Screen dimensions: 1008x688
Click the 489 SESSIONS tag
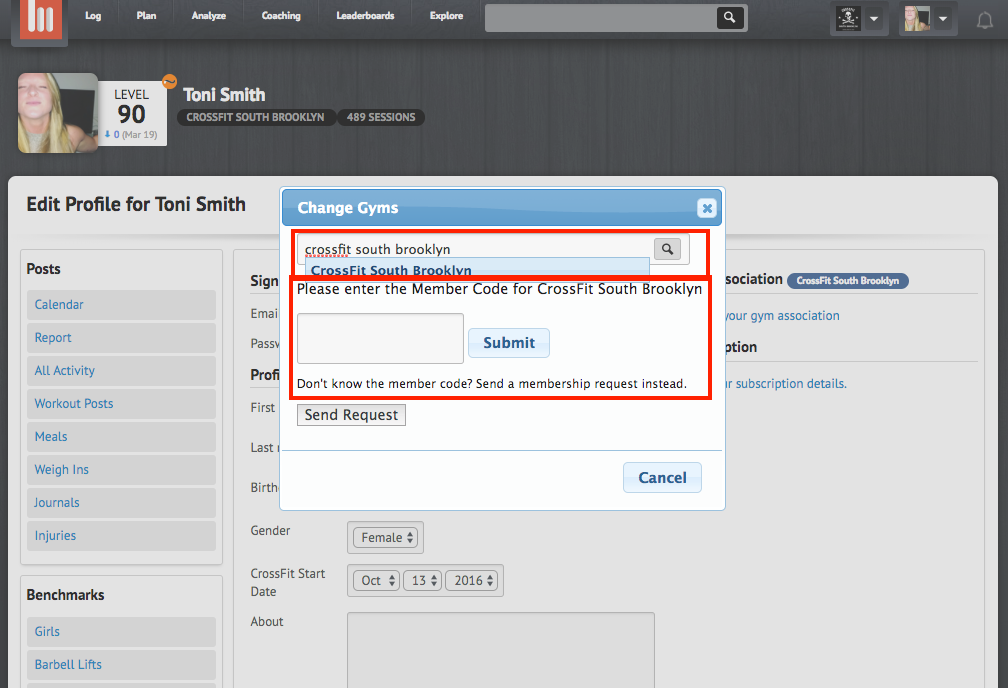point(381,117)
